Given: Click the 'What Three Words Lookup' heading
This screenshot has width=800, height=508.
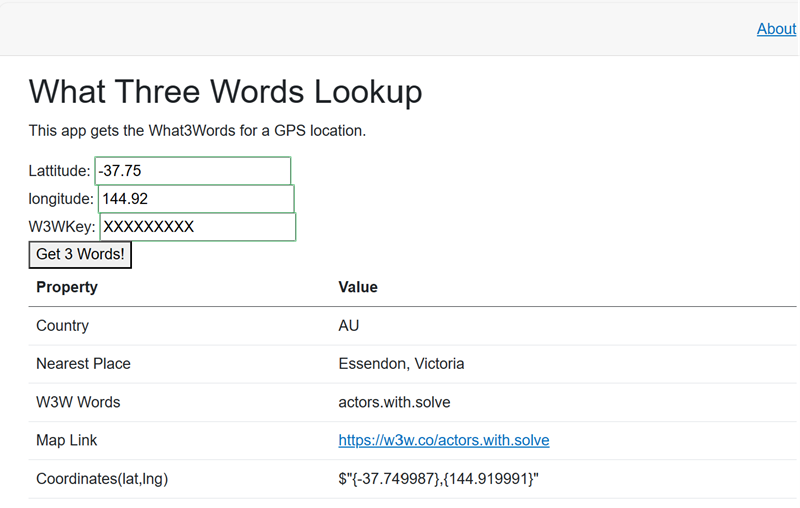Looking at the screenshot, I should 226,92.
